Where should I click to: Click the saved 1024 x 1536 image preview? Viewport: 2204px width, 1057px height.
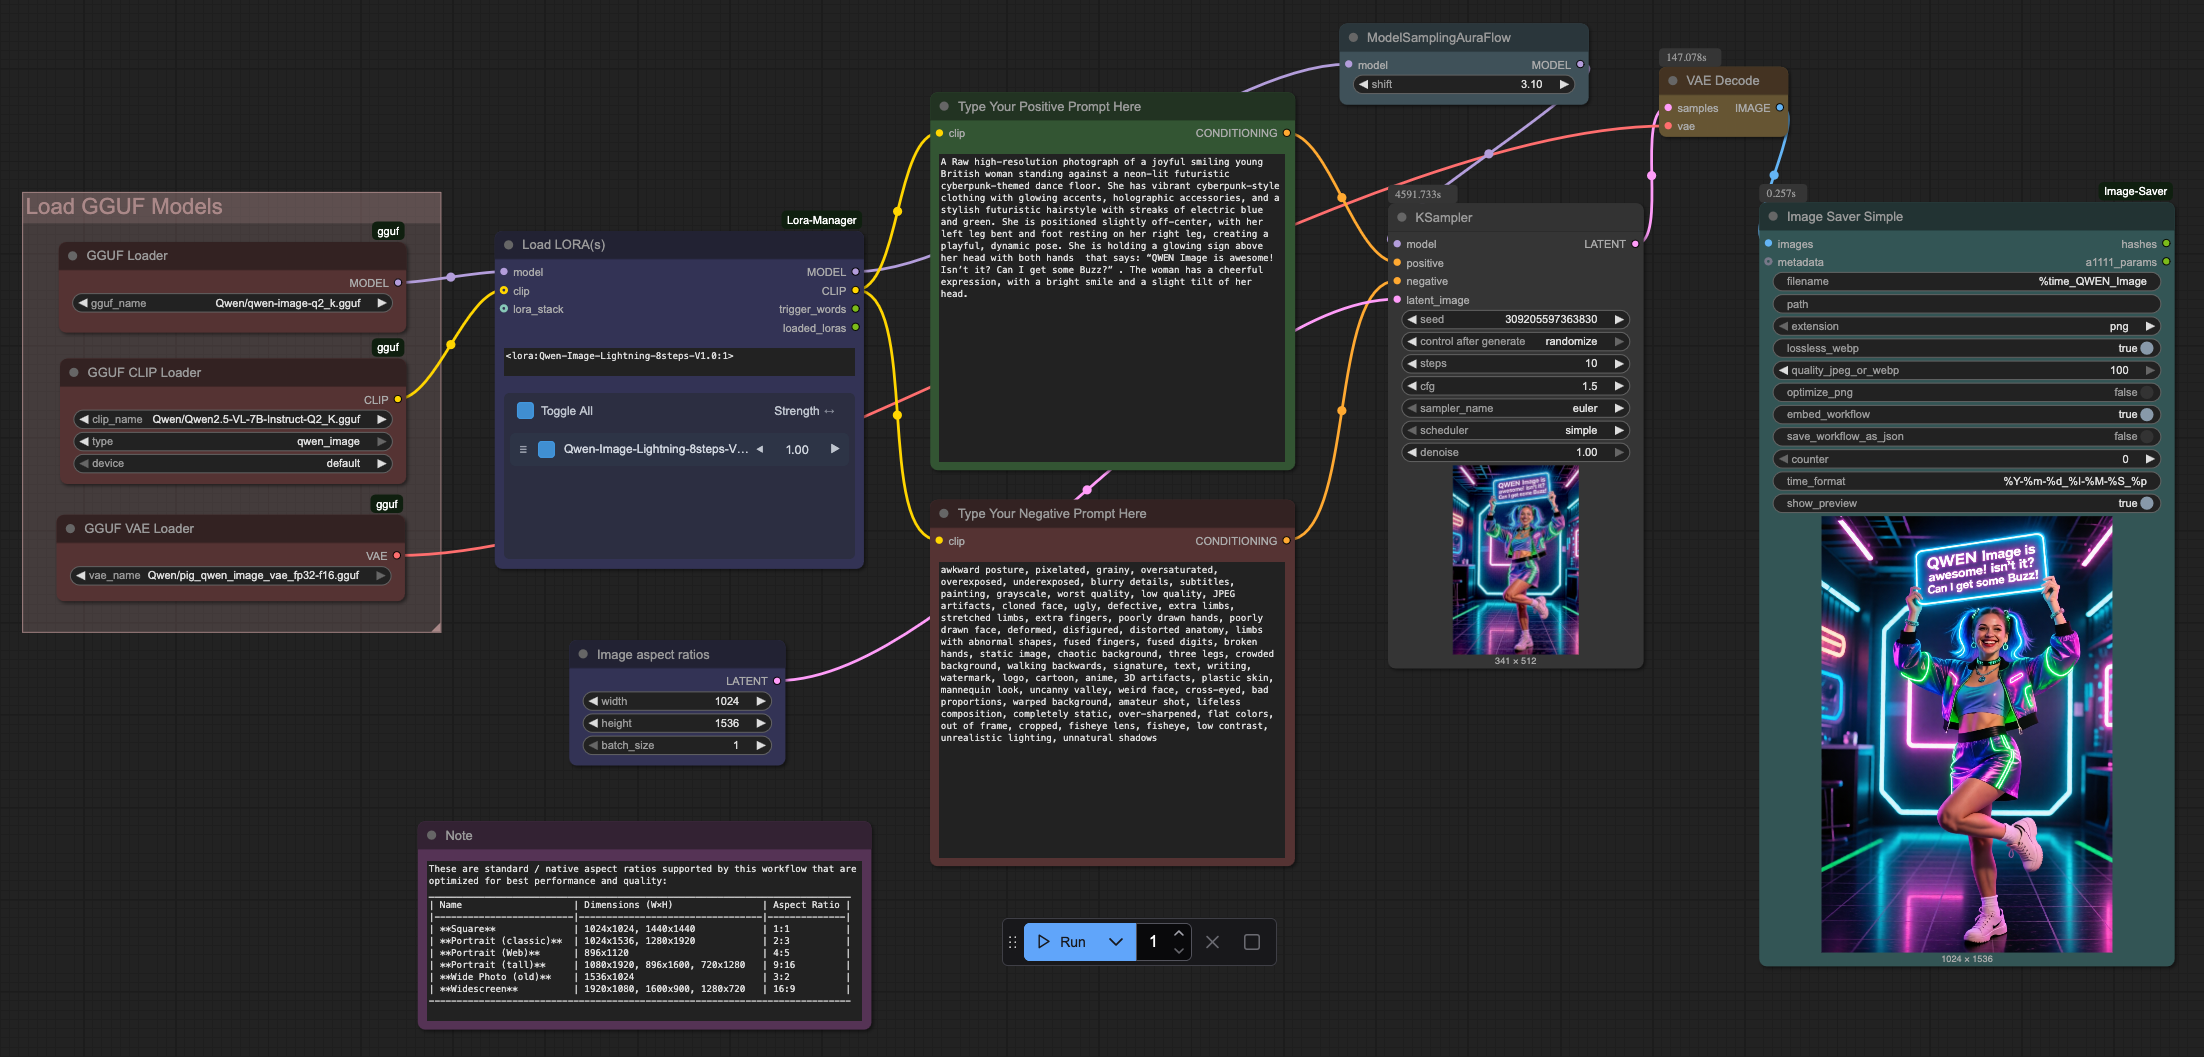tap(1966, 734)
